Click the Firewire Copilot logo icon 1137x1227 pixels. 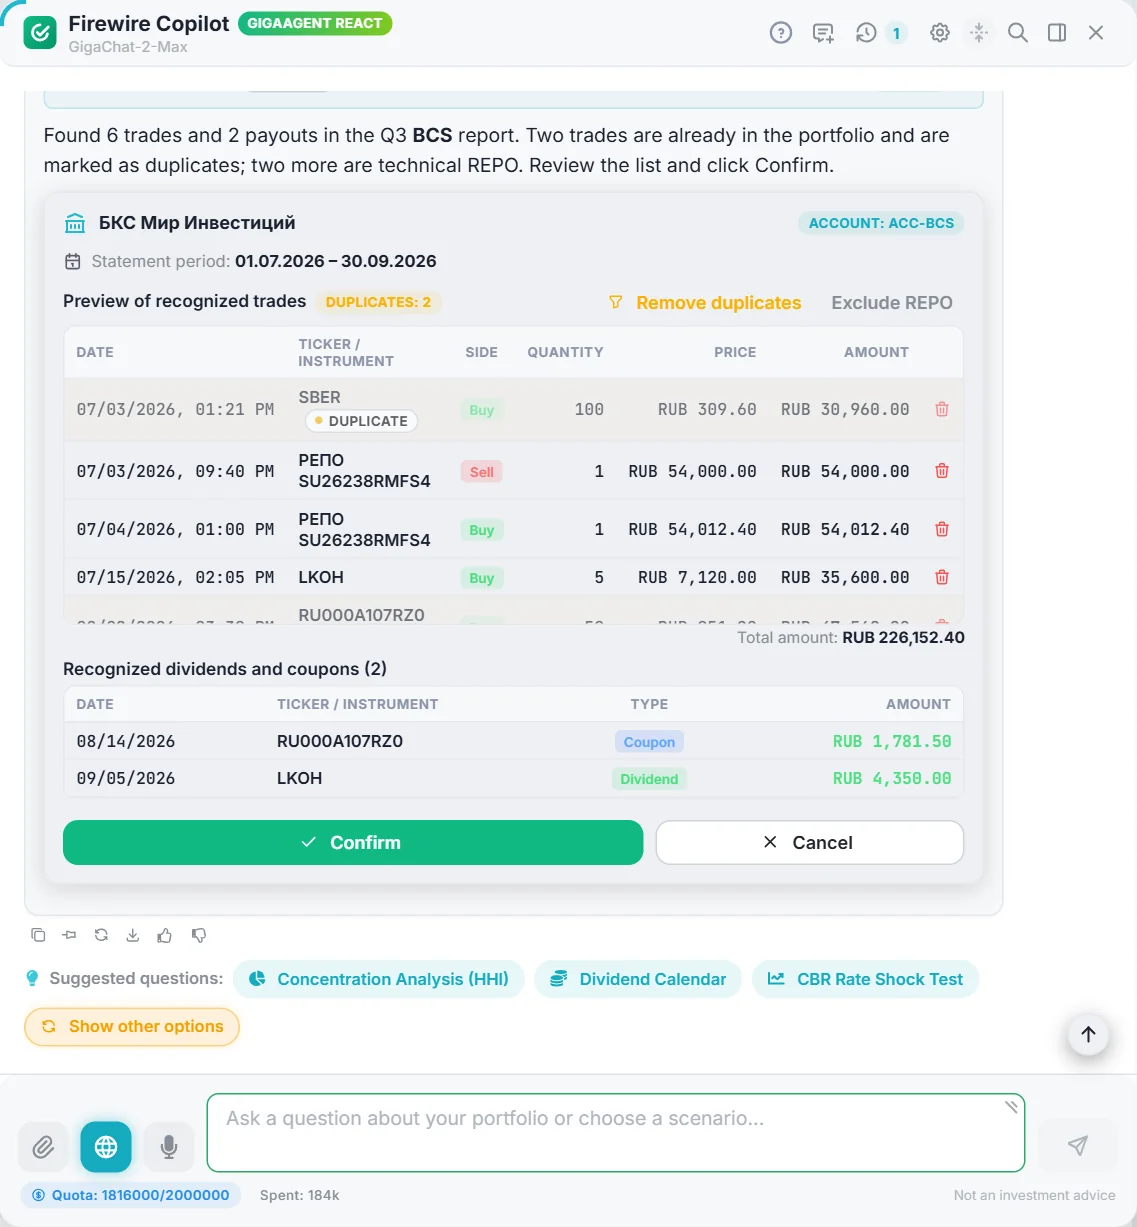tap(40, 33)
